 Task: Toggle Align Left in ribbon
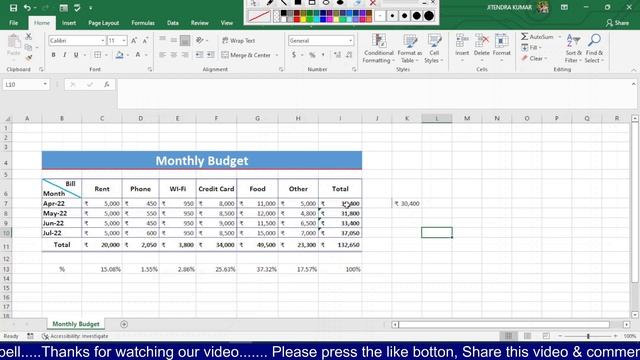(x=162, y=55)
